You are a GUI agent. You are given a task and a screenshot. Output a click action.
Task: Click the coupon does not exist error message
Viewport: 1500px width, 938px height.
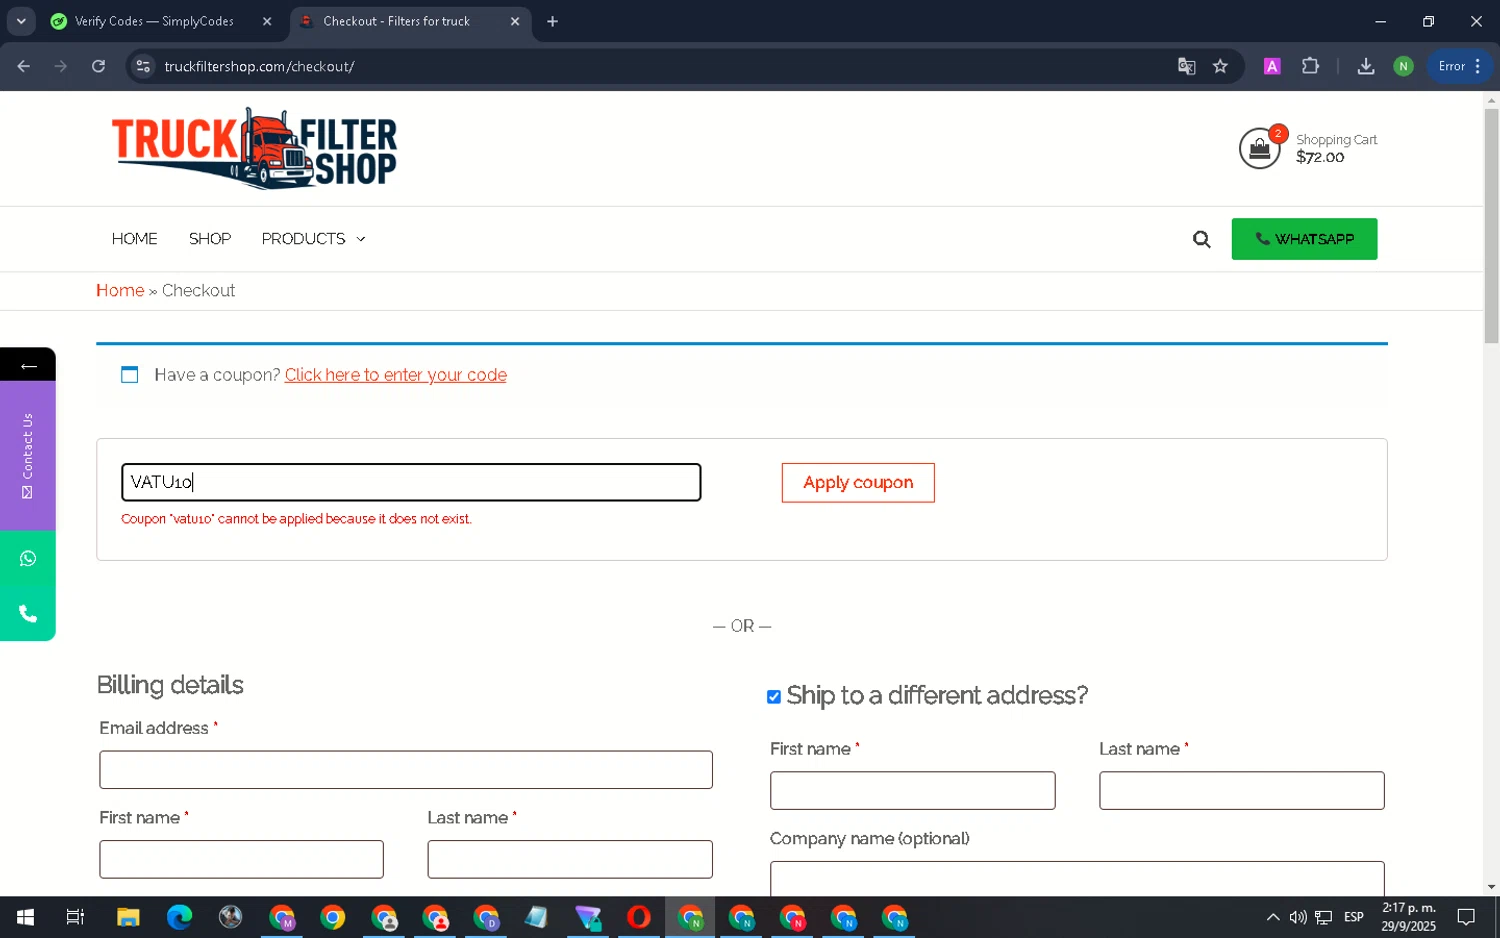(296, 519)
